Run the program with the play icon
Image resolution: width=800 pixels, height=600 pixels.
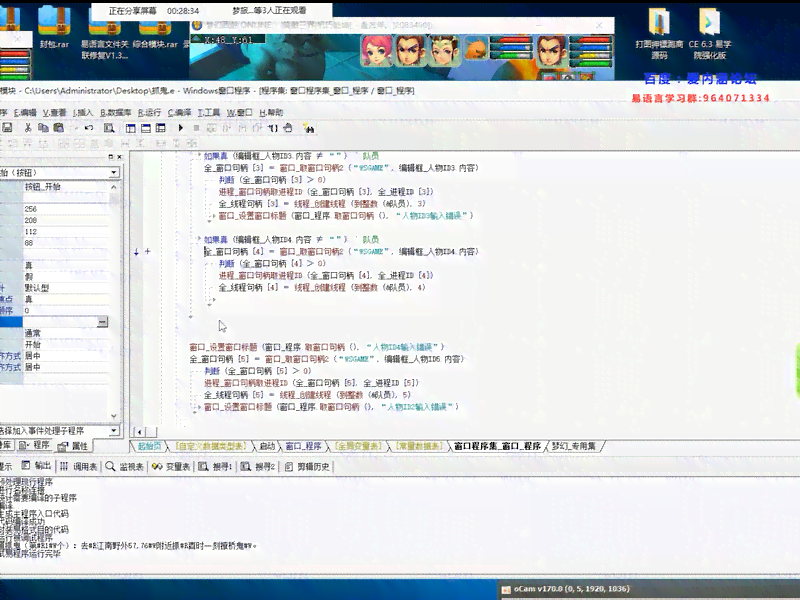pyautogui.click(x=181, y=128)
